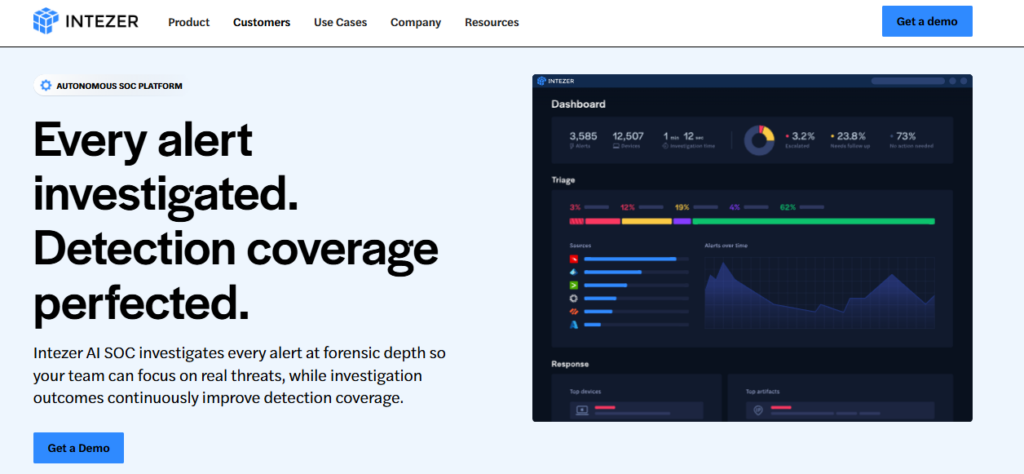Image resolution: width=1024 pixels, height=474 pixels.
Task: Click the shield icon under Top artifacts
Action: click(x=758, y=411)
